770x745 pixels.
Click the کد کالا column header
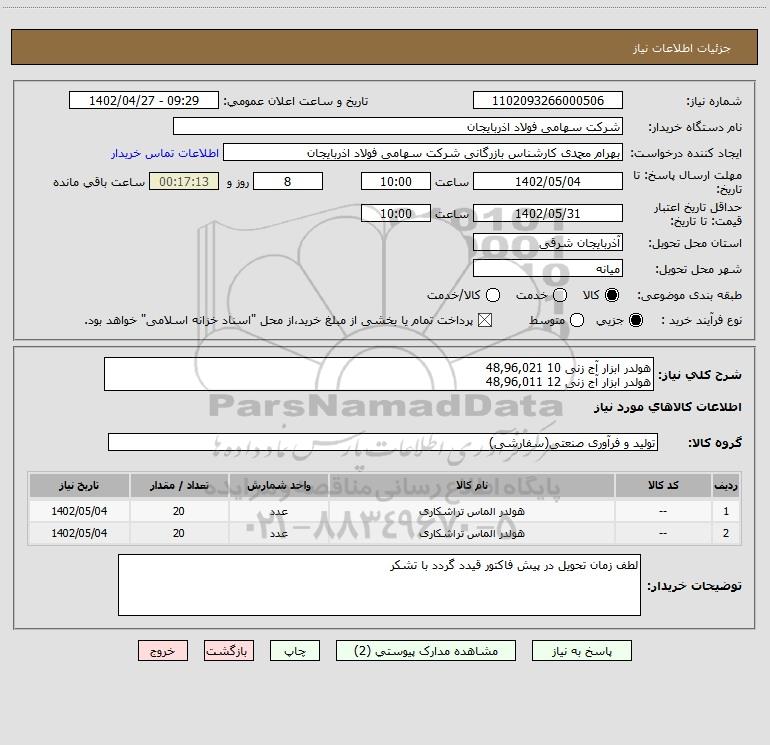tap(663, 485)
